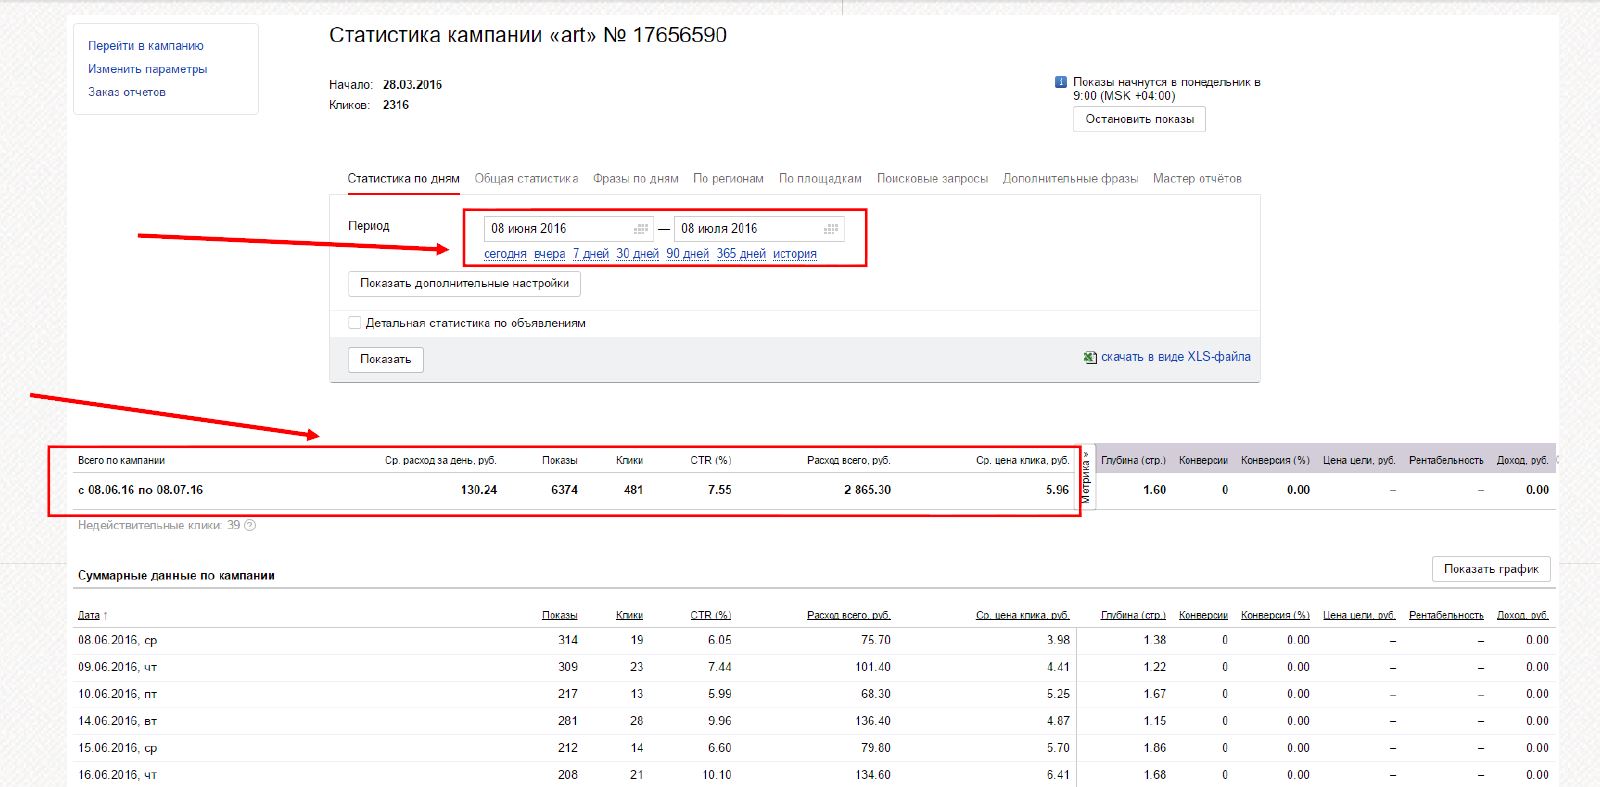Sort daily table by Глубина (стр.)
The width and height of the screenshot is (1600, 787).
1133,616
